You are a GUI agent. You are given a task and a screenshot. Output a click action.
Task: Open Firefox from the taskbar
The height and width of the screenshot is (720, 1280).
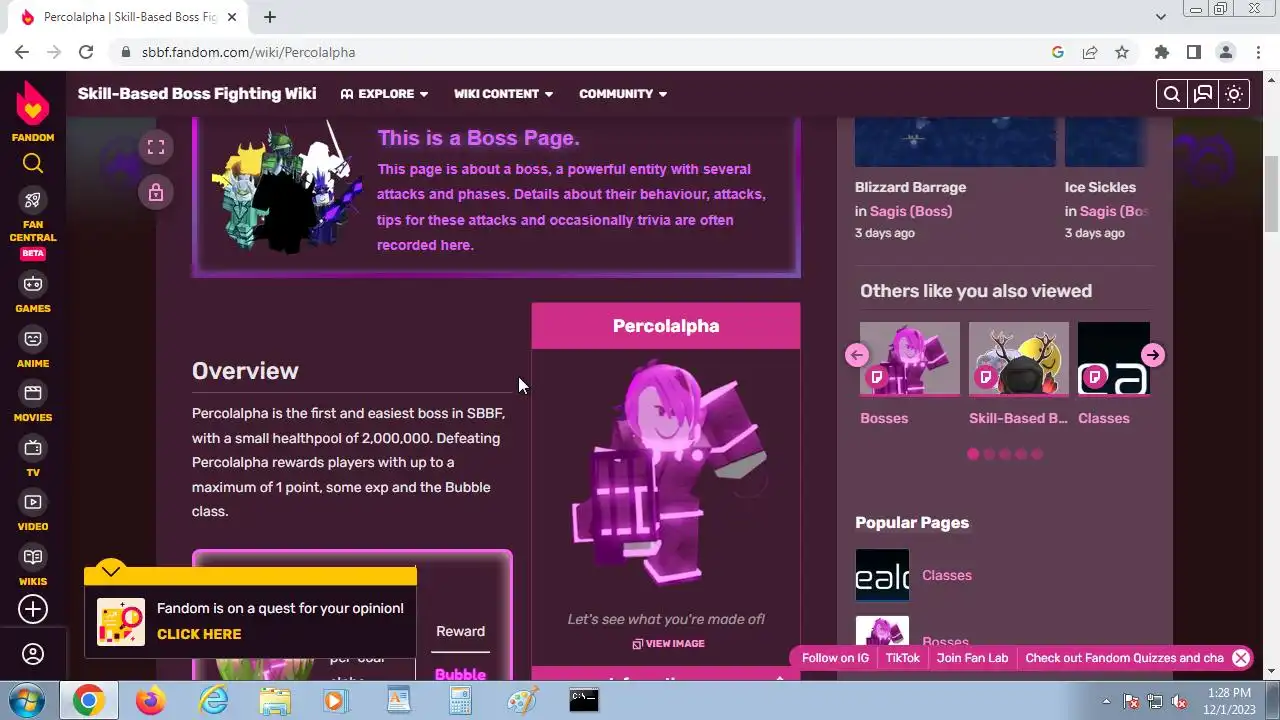[x=150, y=701]
